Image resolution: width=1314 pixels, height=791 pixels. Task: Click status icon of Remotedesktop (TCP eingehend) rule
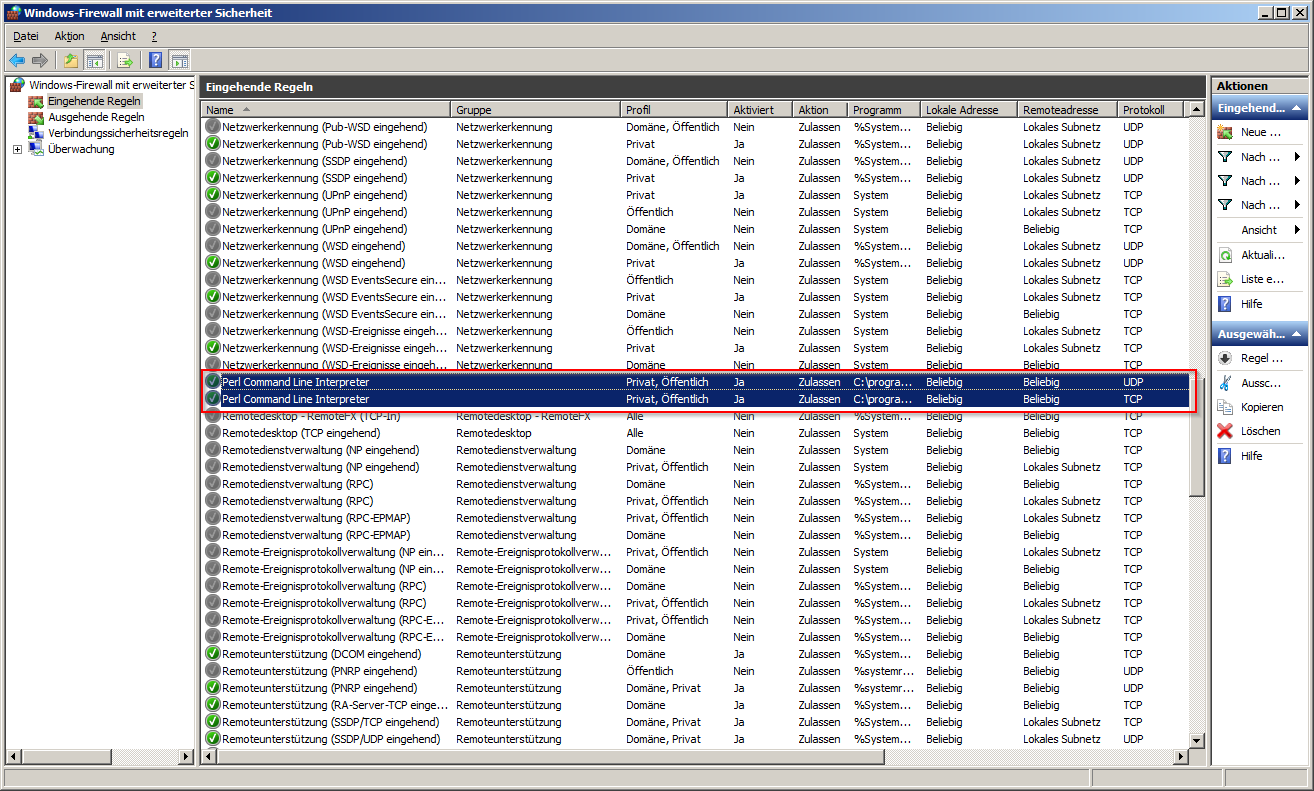click(213, 433)
